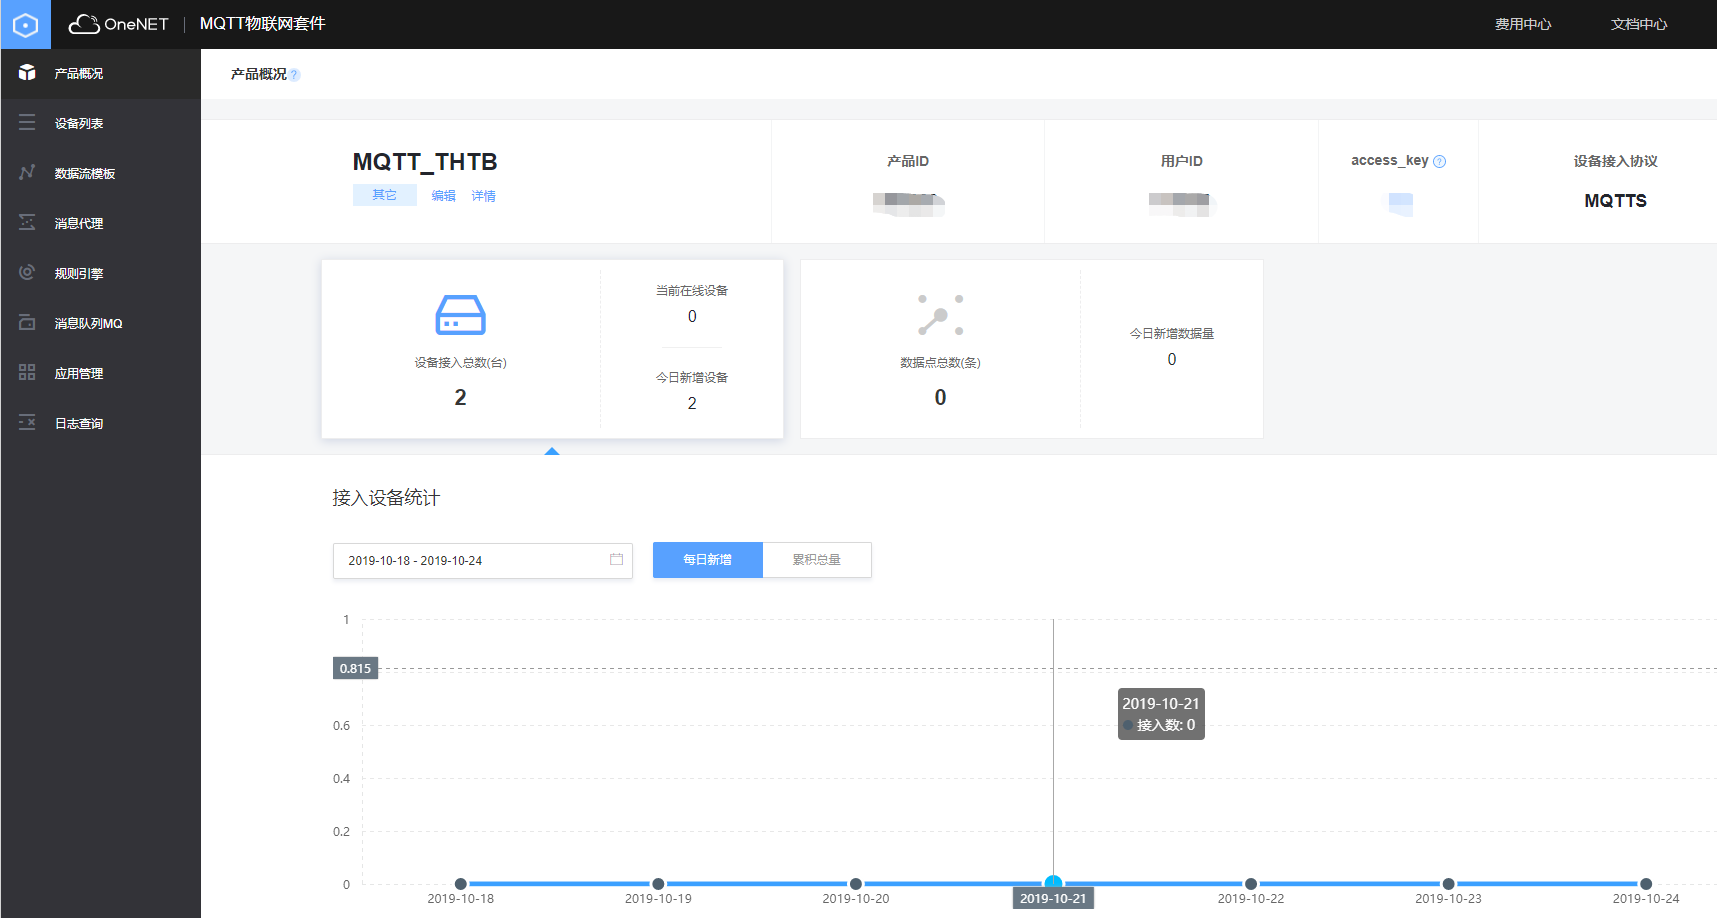This screenshot has width=1717, height=918.
Task: Click the 2019-10-21 data point on chart
Action: click(1053, 883)
